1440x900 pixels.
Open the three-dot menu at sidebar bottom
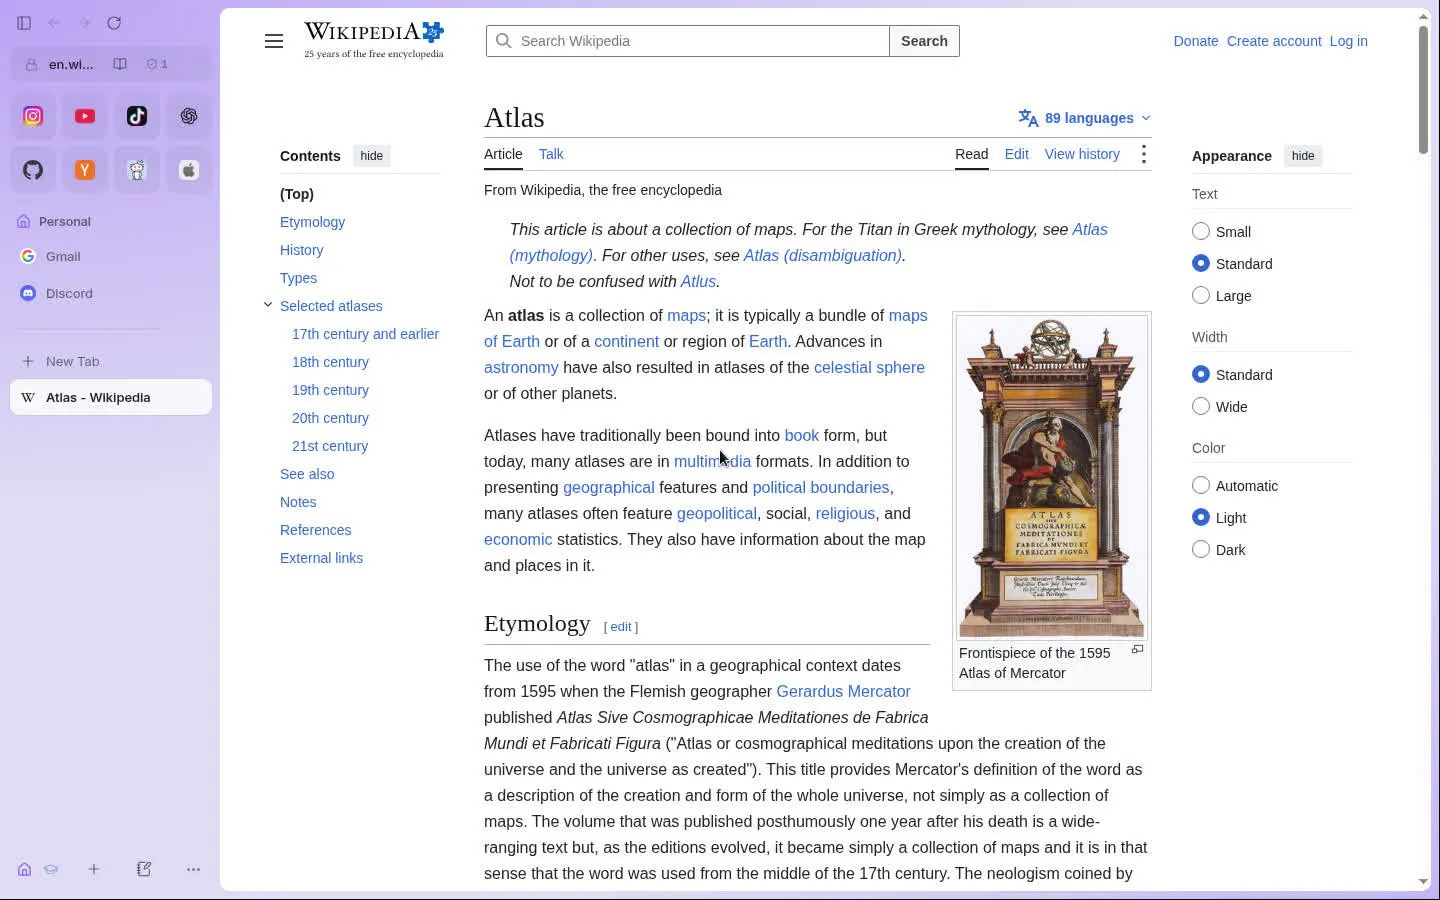pyautogui.click(x=194, y=869)
